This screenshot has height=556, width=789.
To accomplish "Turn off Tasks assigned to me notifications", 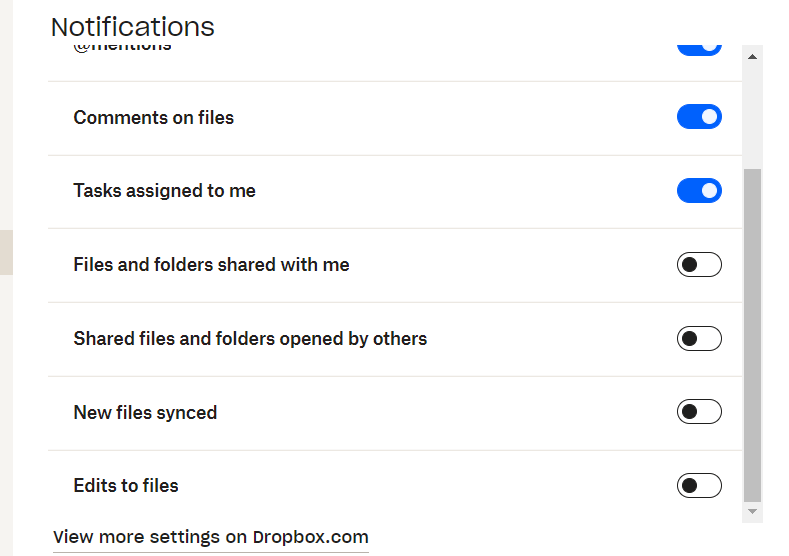I will [699, 190].
